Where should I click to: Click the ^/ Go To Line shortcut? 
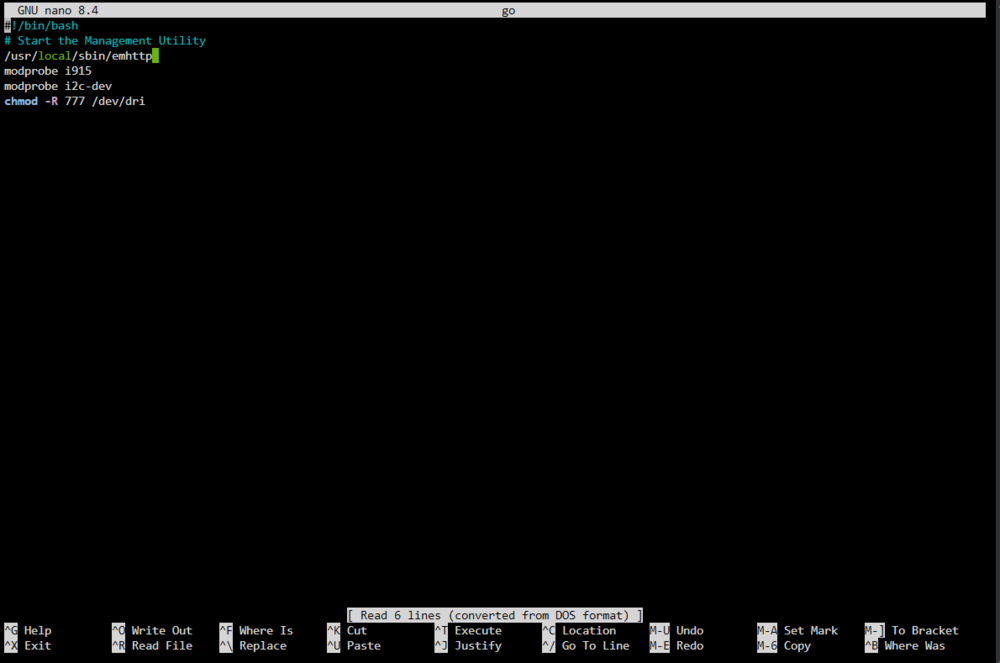point(586,646)
